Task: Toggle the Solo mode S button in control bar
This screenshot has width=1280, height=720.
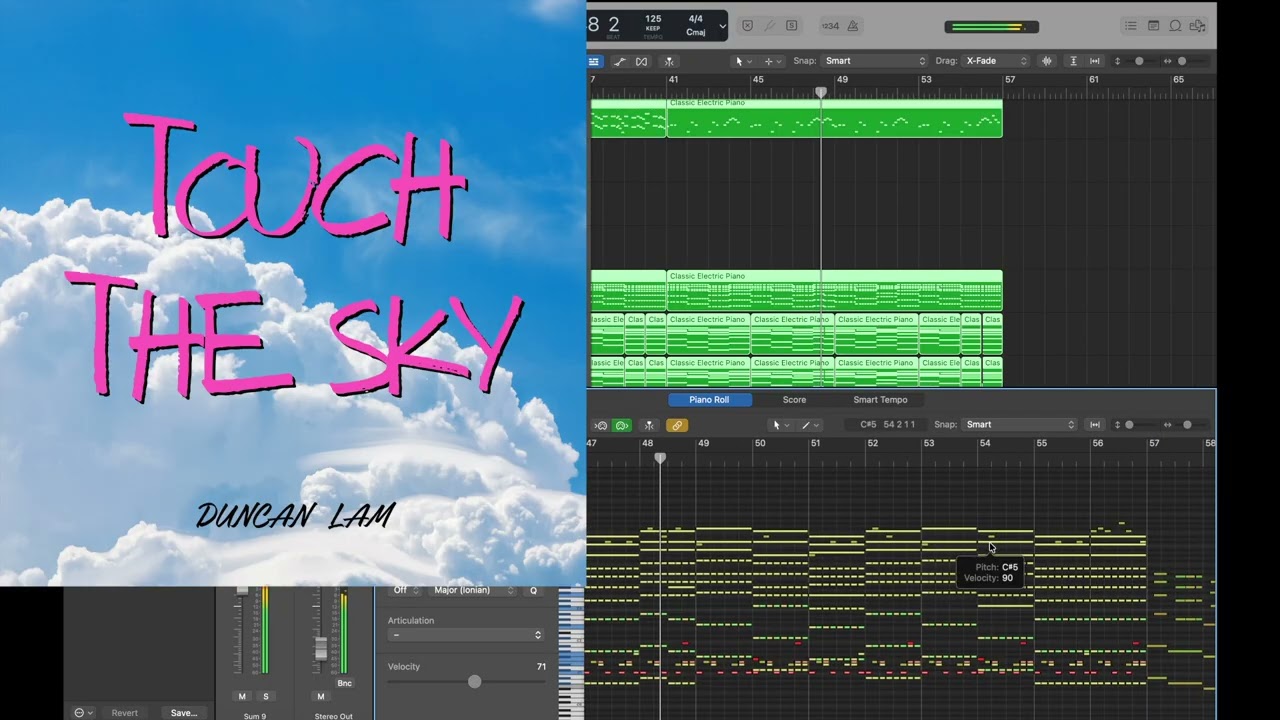Action: (792, 26)
